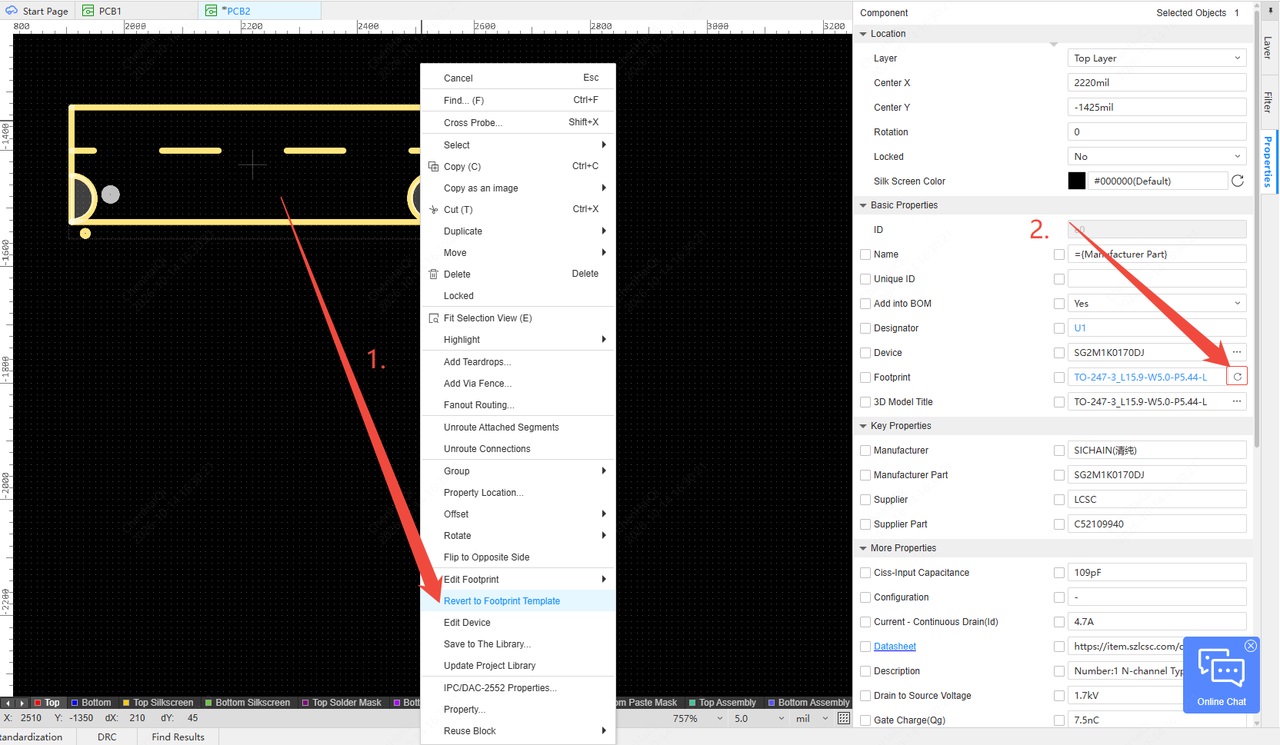Open the Device browse ellipsis button

(x=1237, y=352)
